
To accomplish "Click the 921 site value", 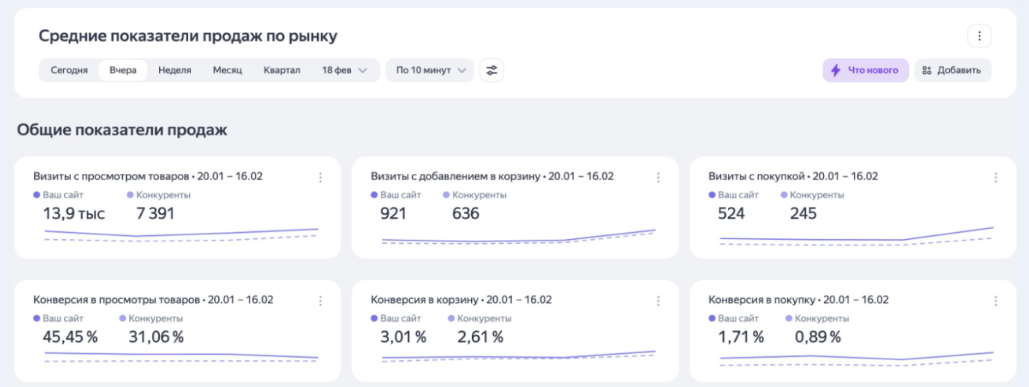I will (393, 213).
